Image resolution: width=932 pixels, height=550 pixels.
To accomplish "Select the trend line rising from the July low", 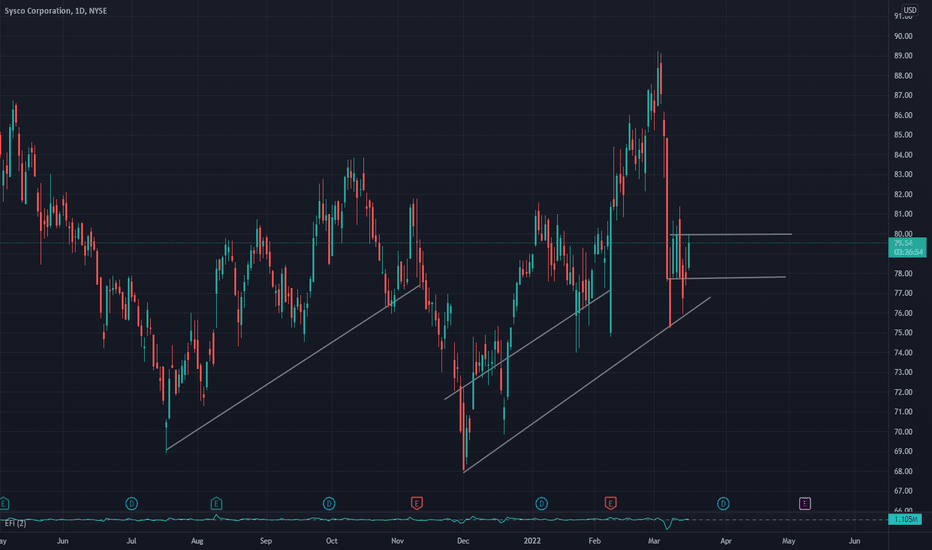I will point(293,367).
